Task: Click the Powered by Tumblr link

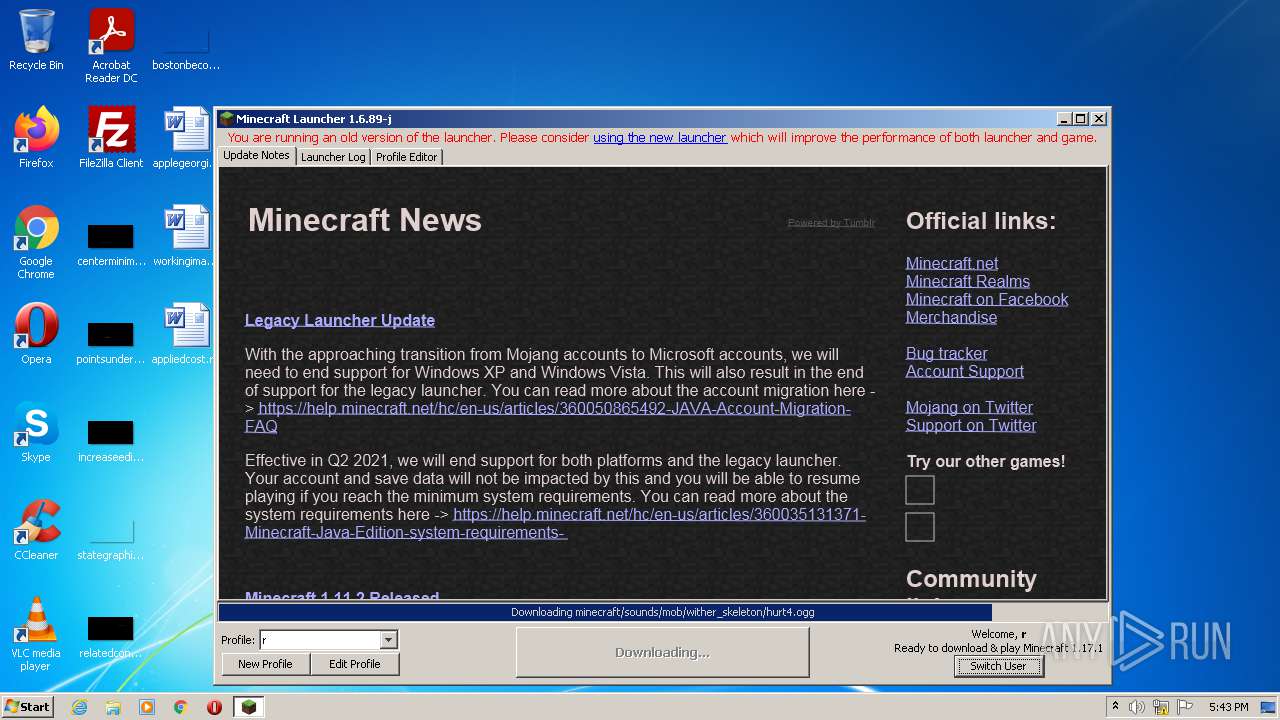Action: click(x=831, y=223)
